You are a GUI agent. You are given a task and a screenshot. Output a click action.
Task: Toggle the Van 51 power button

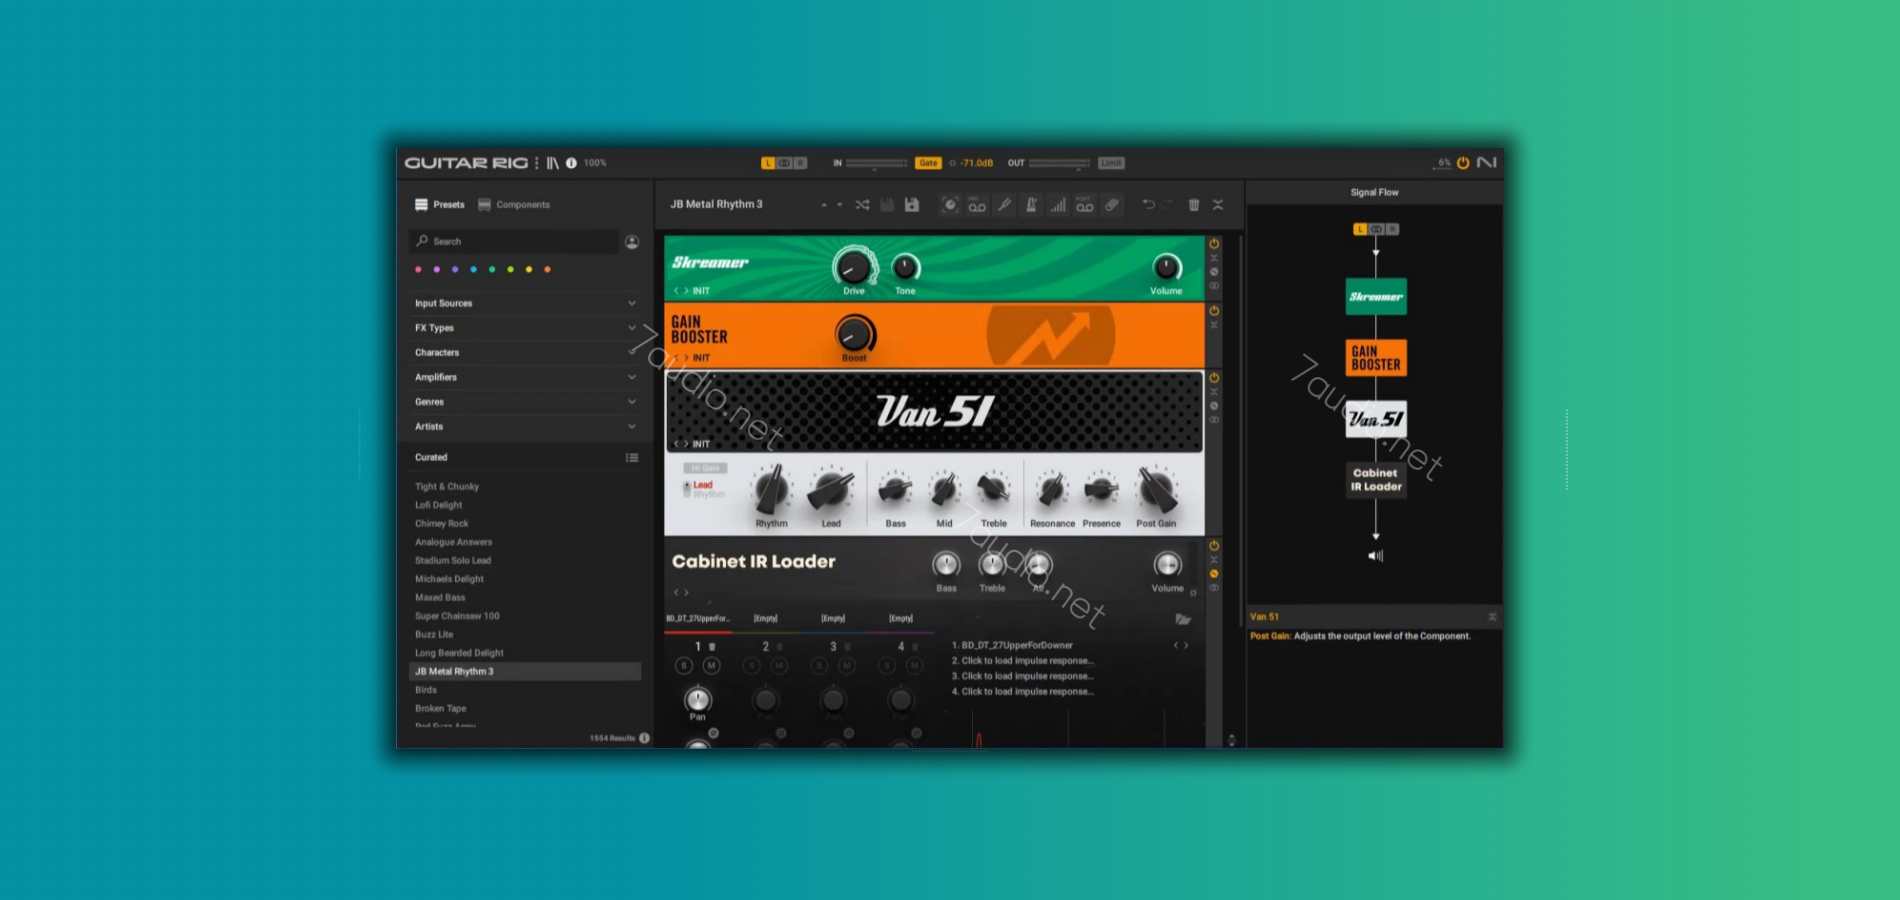(x=1214, y=378)
